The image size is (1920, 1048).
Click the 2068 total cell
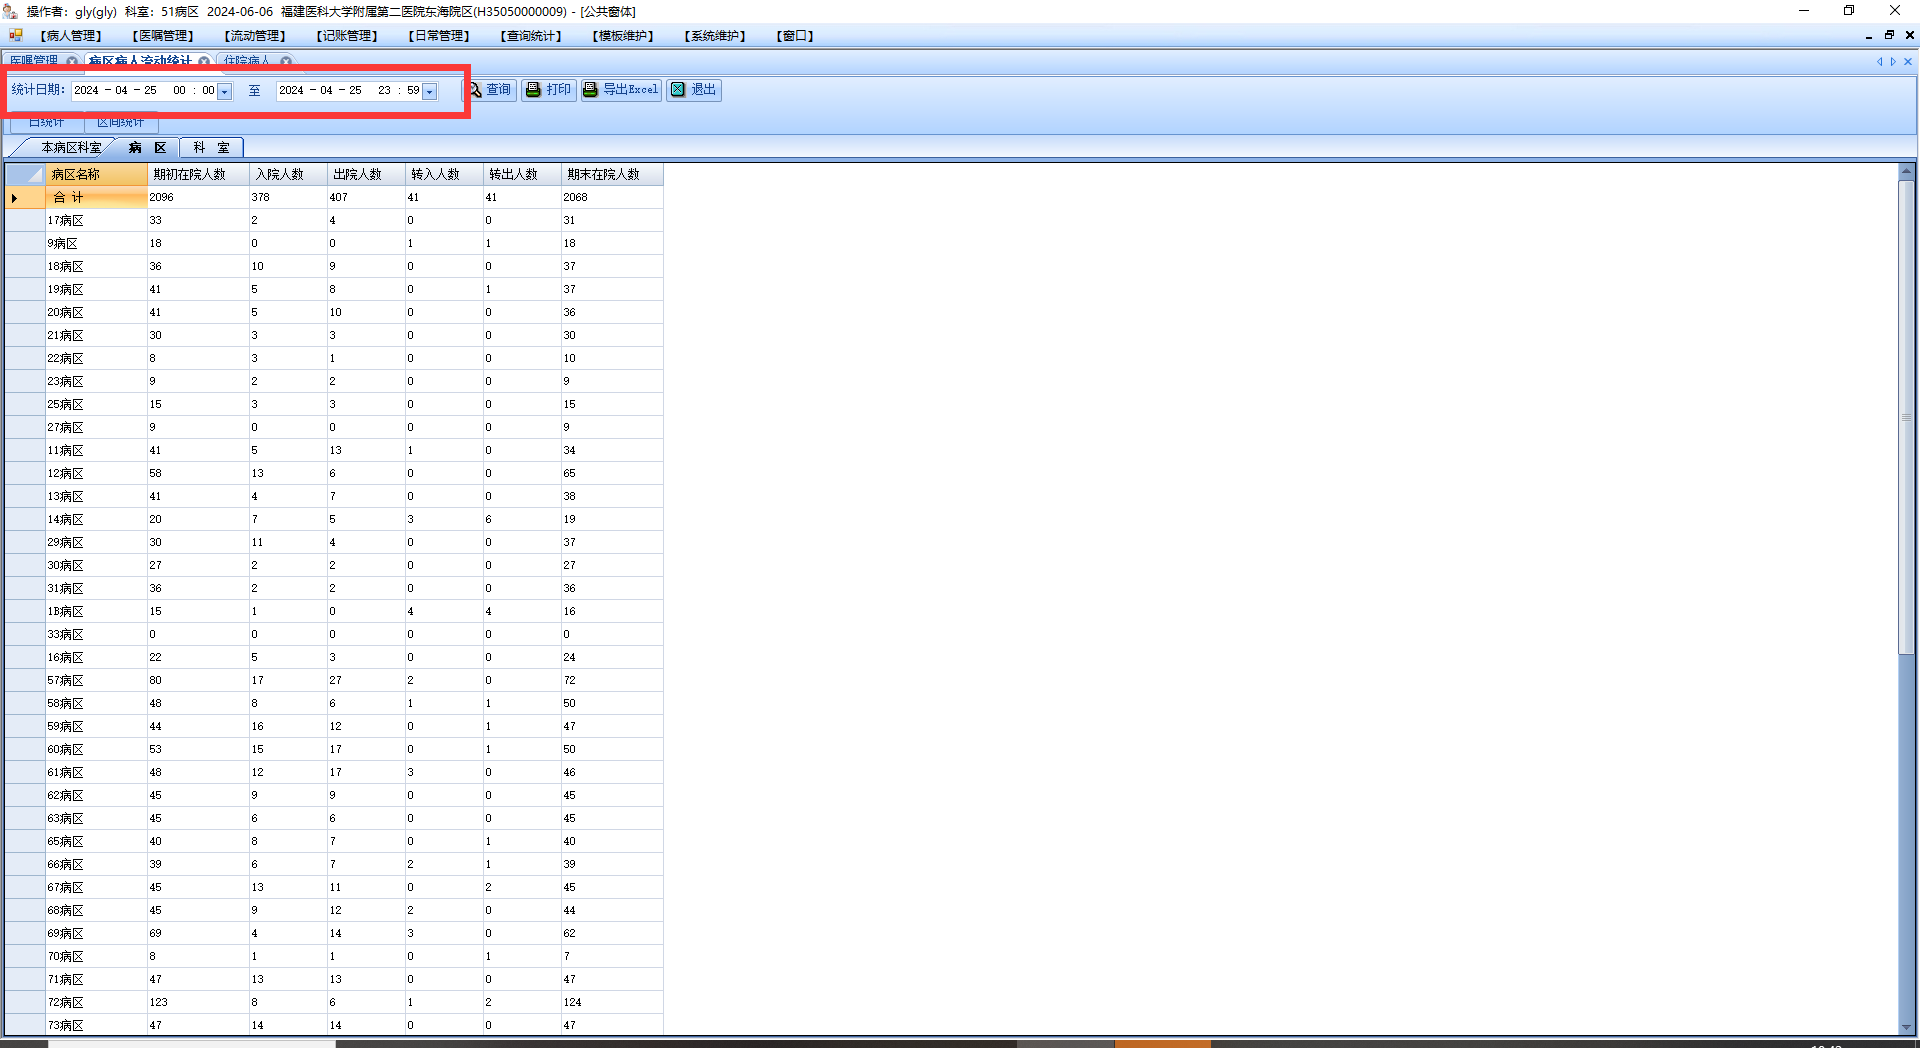[612, 198]
